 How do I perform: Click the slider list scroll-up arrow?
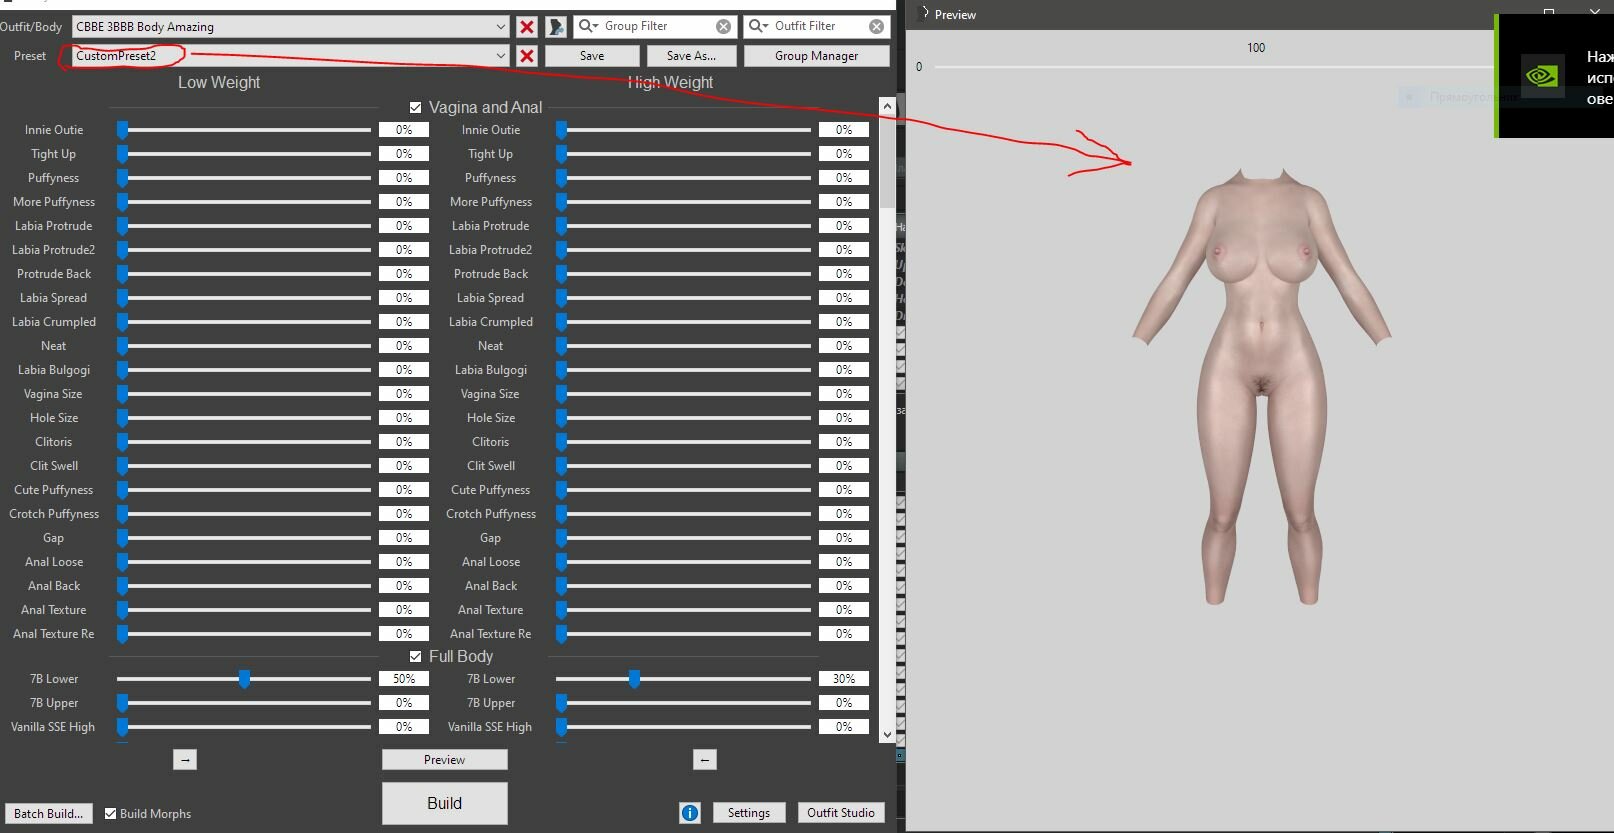(887, 106)
